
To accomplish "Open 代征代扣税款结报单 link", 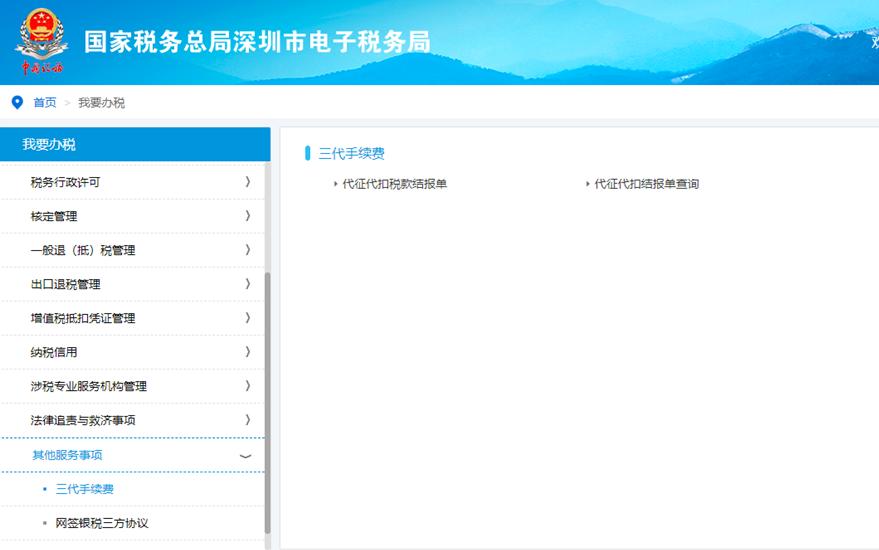I will 394,184.
